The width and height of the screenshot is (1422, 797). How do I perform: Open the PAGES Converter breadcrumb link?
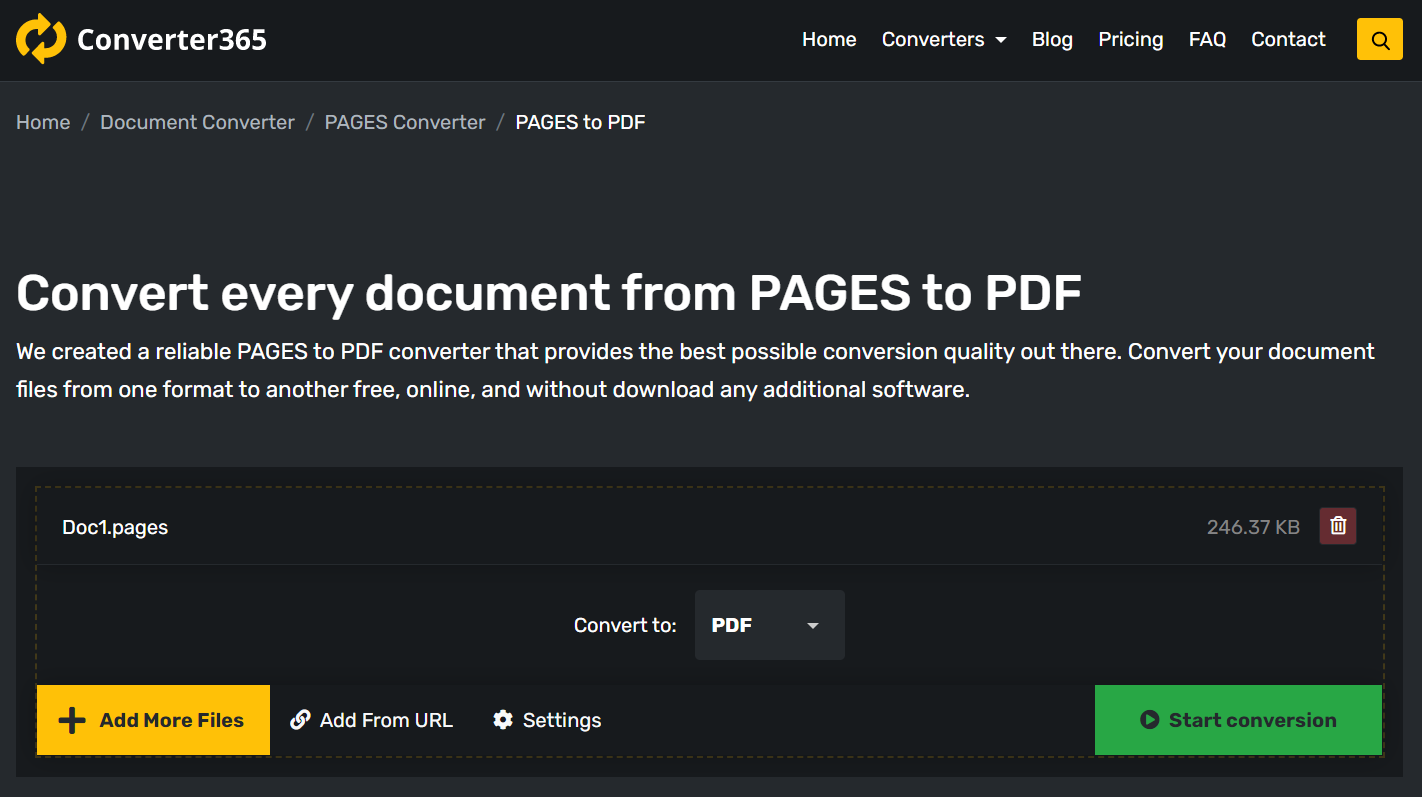click(404, 121)
